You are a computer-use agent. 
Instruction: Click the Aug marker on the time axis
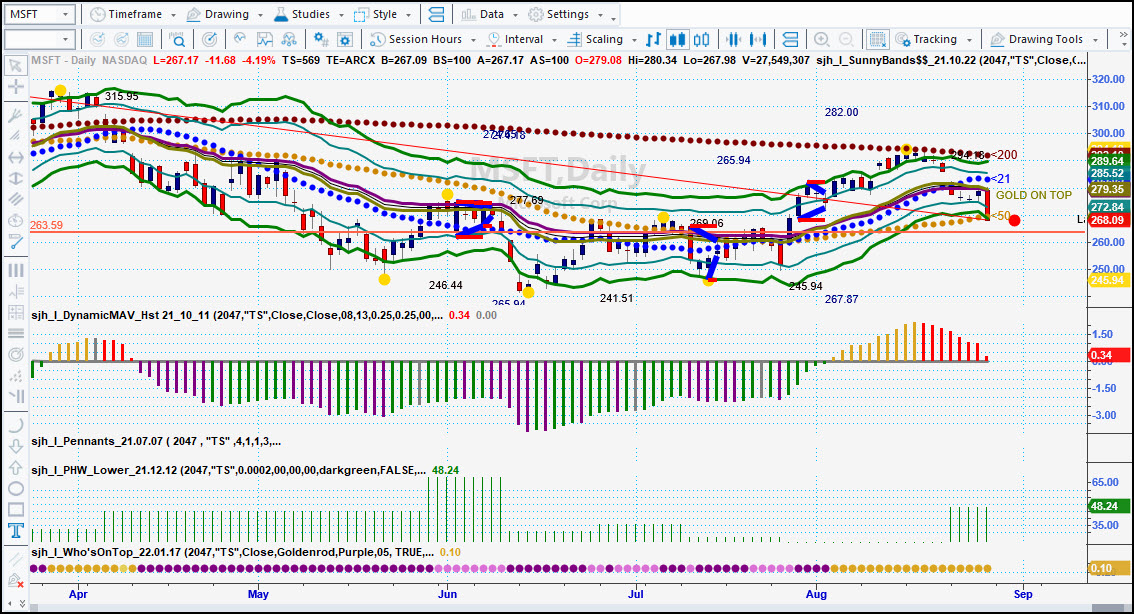[x=817, y=594]
